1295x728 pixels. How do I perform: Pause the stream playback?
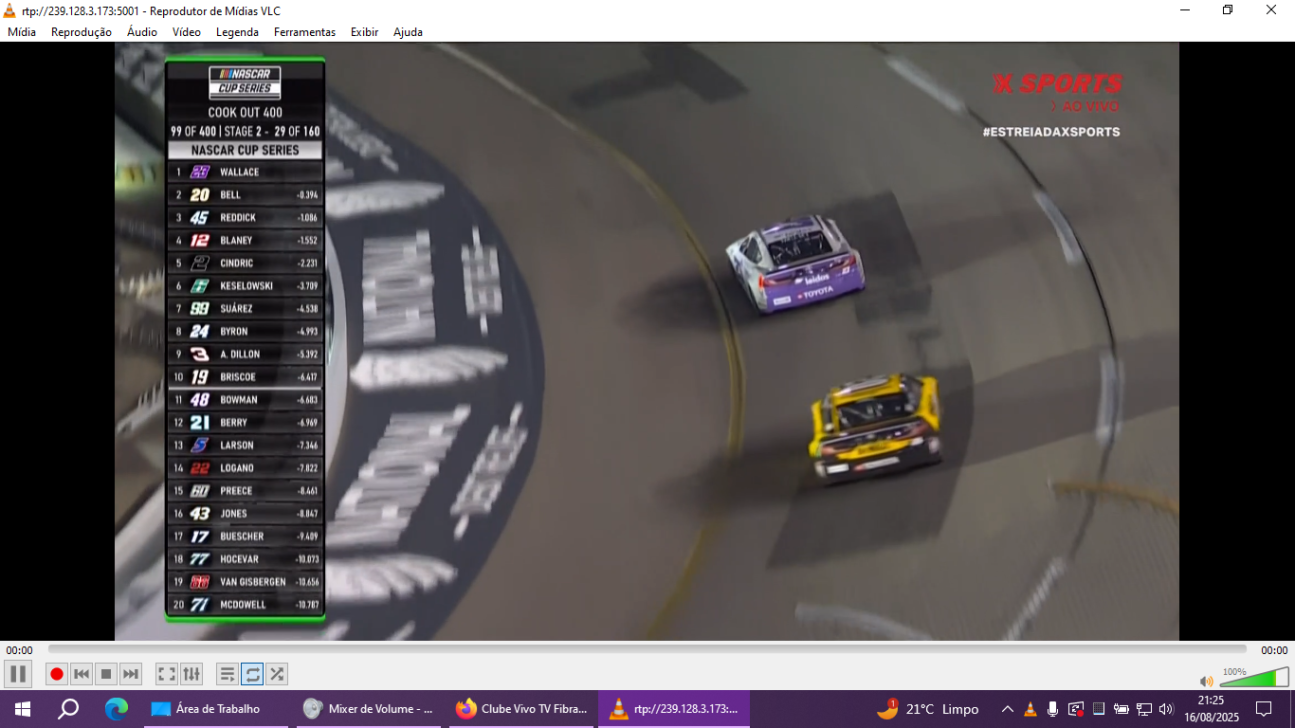pyautogui.click(x=18, y=674)
